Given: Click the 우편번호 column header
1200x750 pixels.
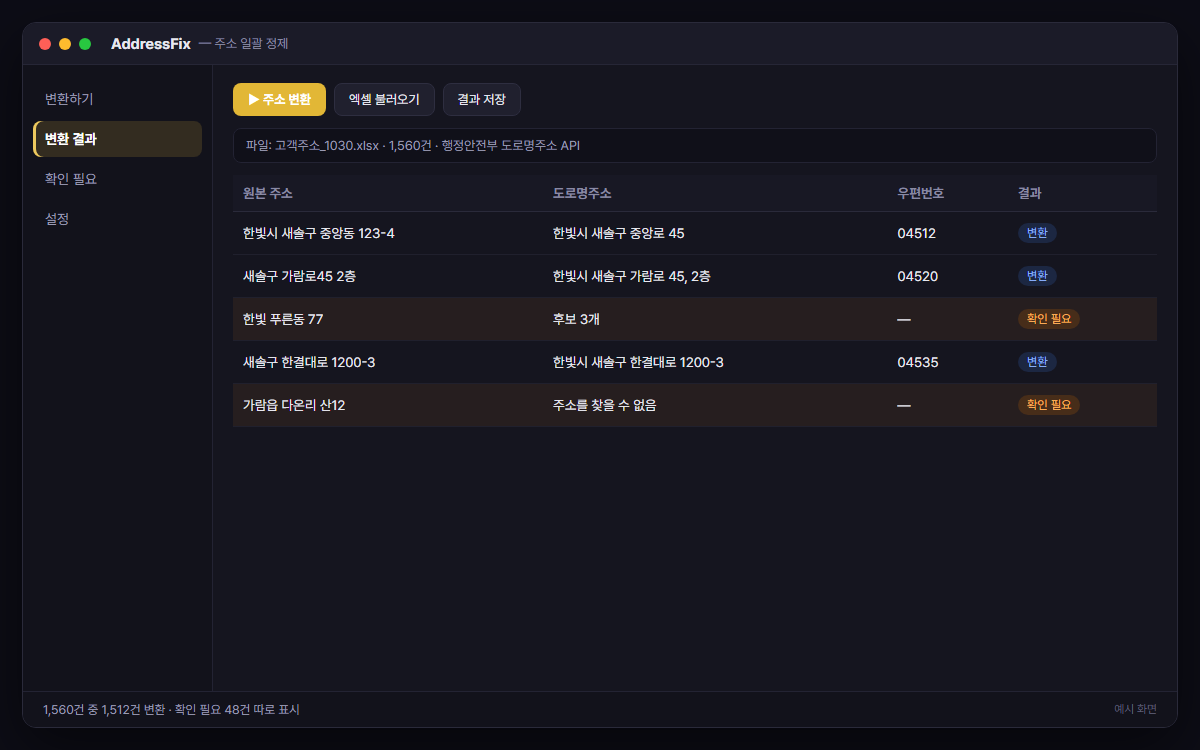Looking at the screenshot, I should point(921,193).
